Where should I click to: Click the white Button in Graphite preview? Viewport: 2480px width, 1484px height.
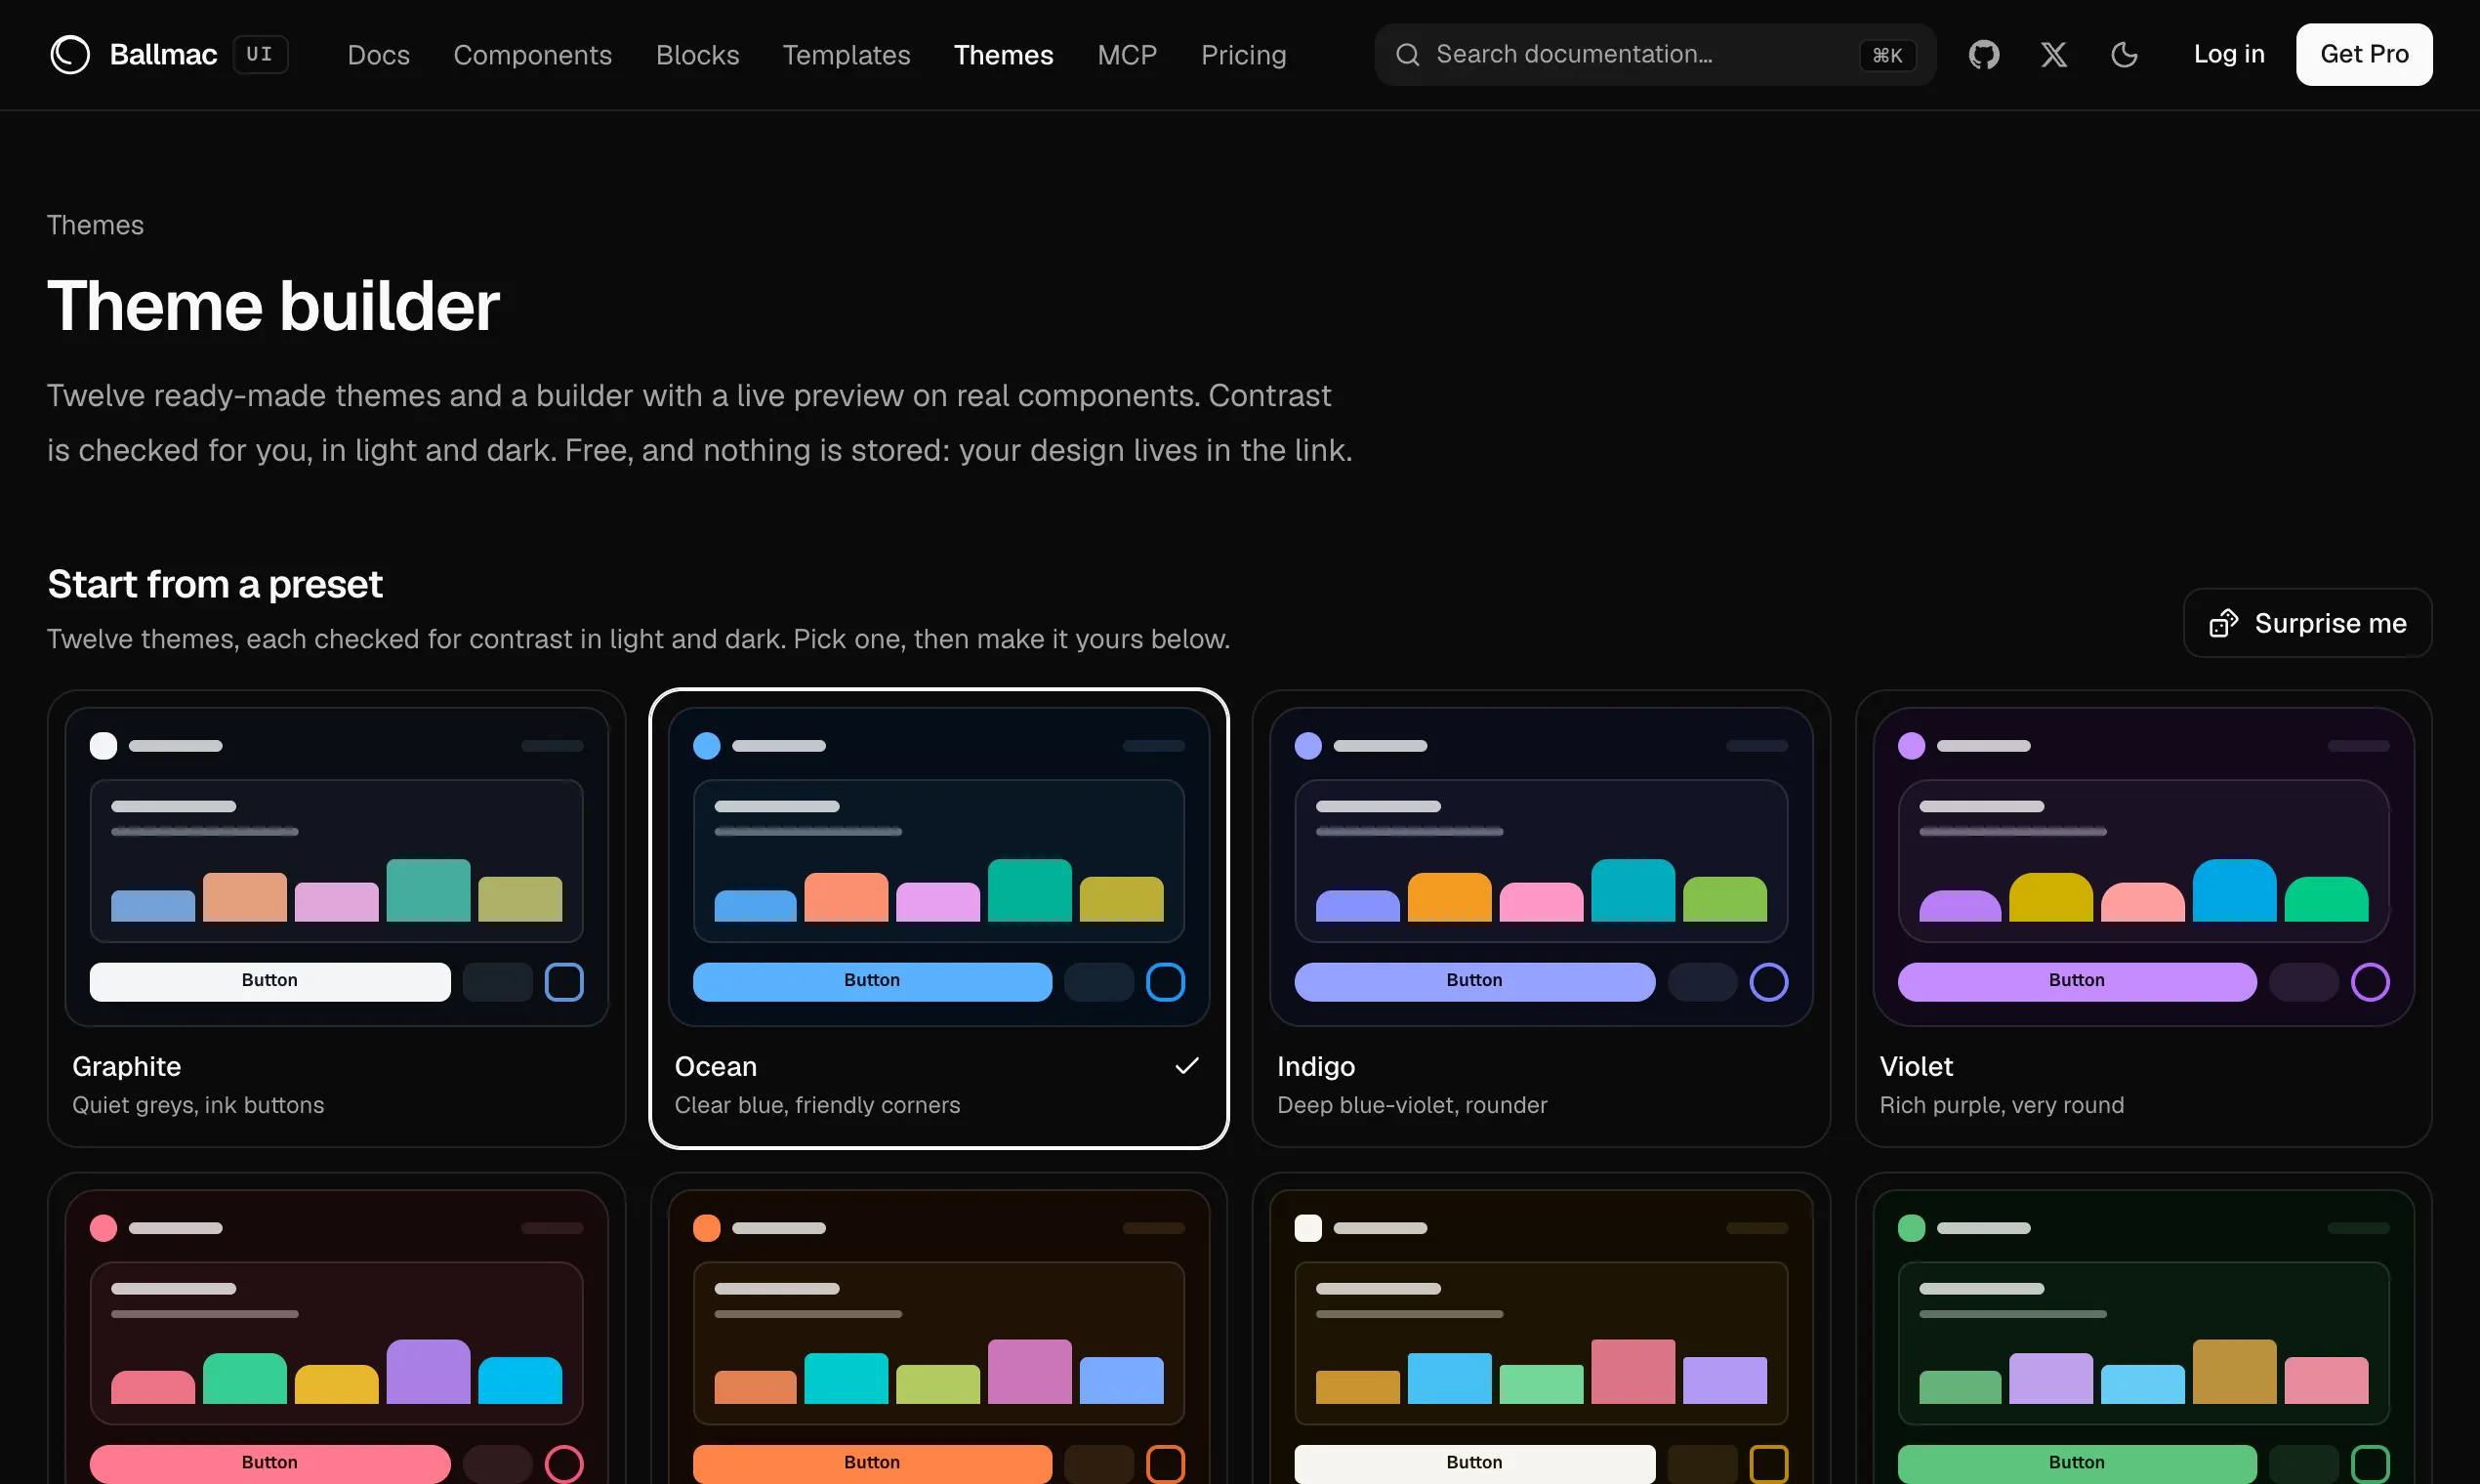[x=270, y=981]
